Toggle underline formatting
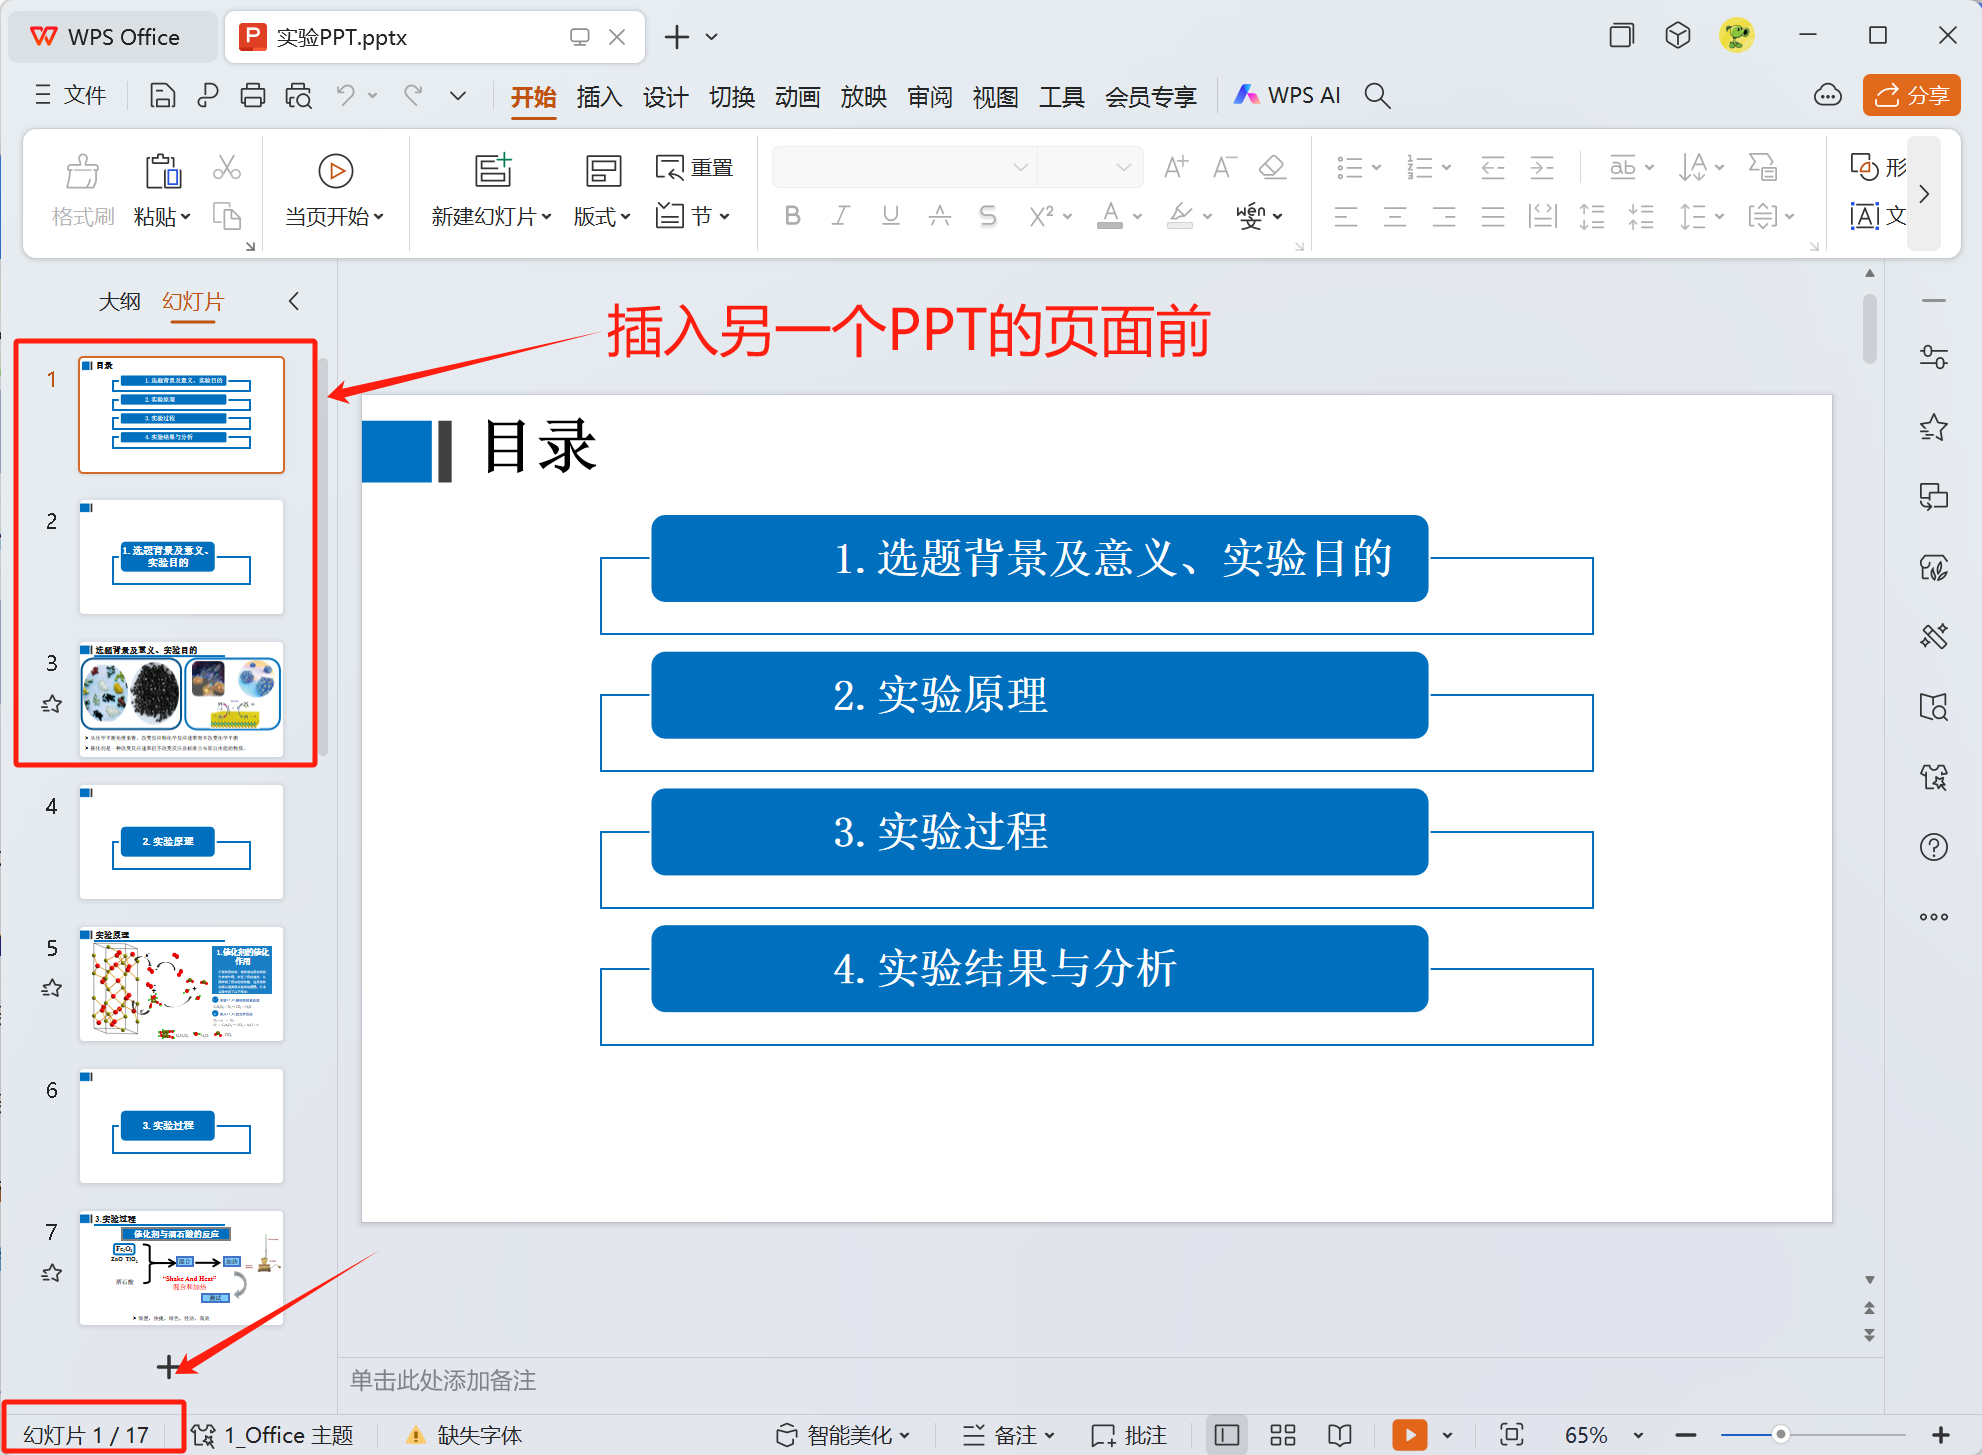This screenshot has height=1455, width=1982. pos(889,215)
